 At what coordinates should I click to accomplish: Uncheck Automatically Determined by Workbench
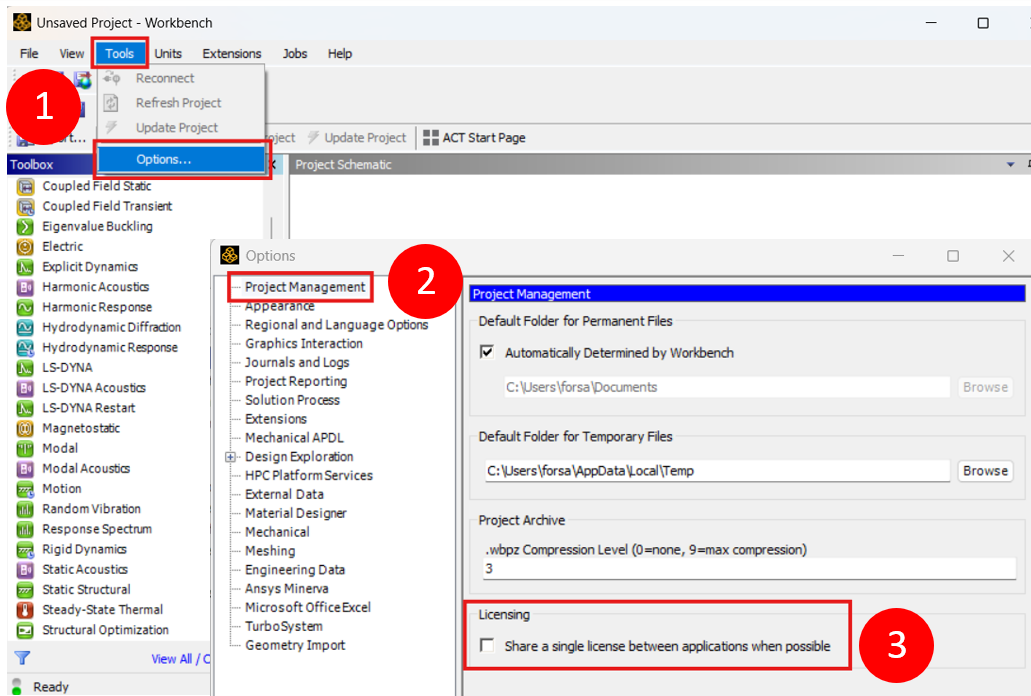487,352
